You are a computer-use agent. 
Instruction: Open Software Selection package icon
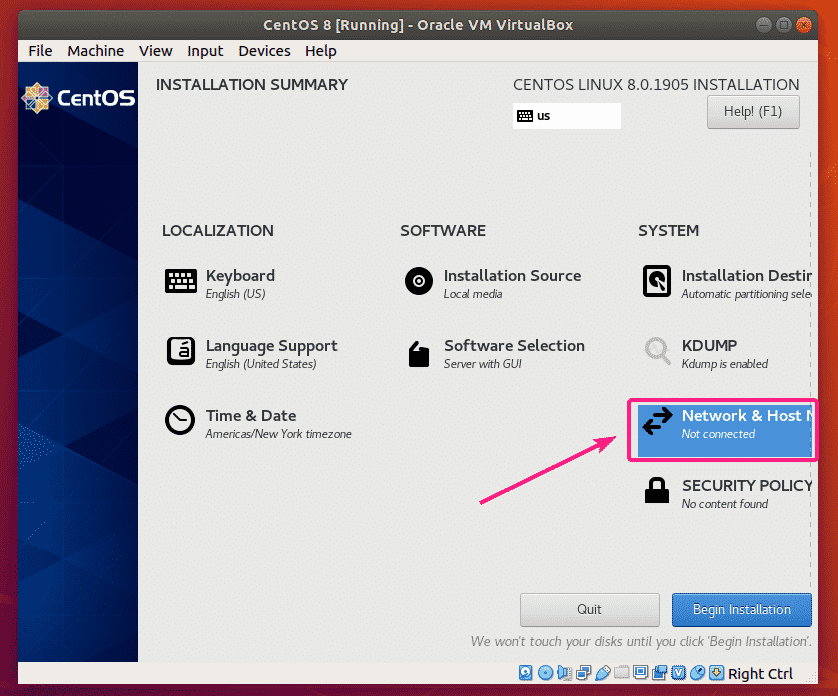point(418,353)
